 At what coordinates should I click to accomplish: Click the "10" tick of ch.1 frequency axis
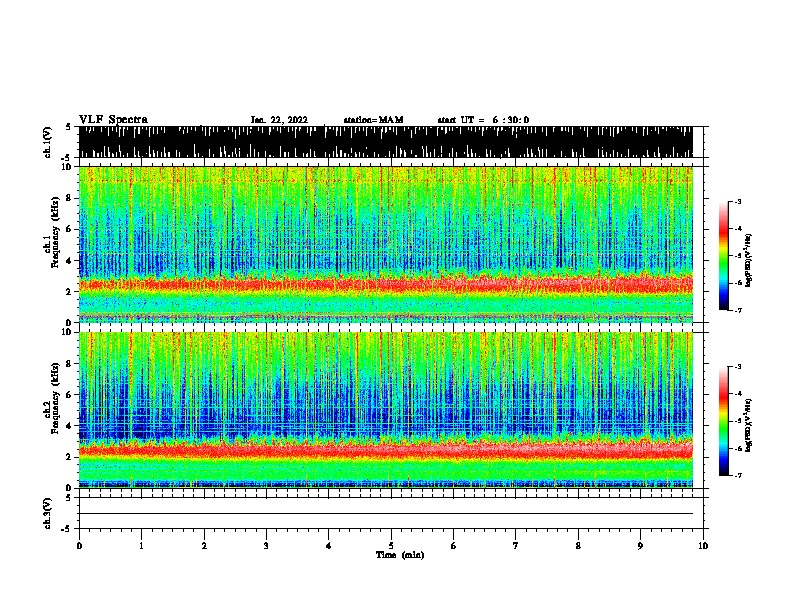coord(69,167)
